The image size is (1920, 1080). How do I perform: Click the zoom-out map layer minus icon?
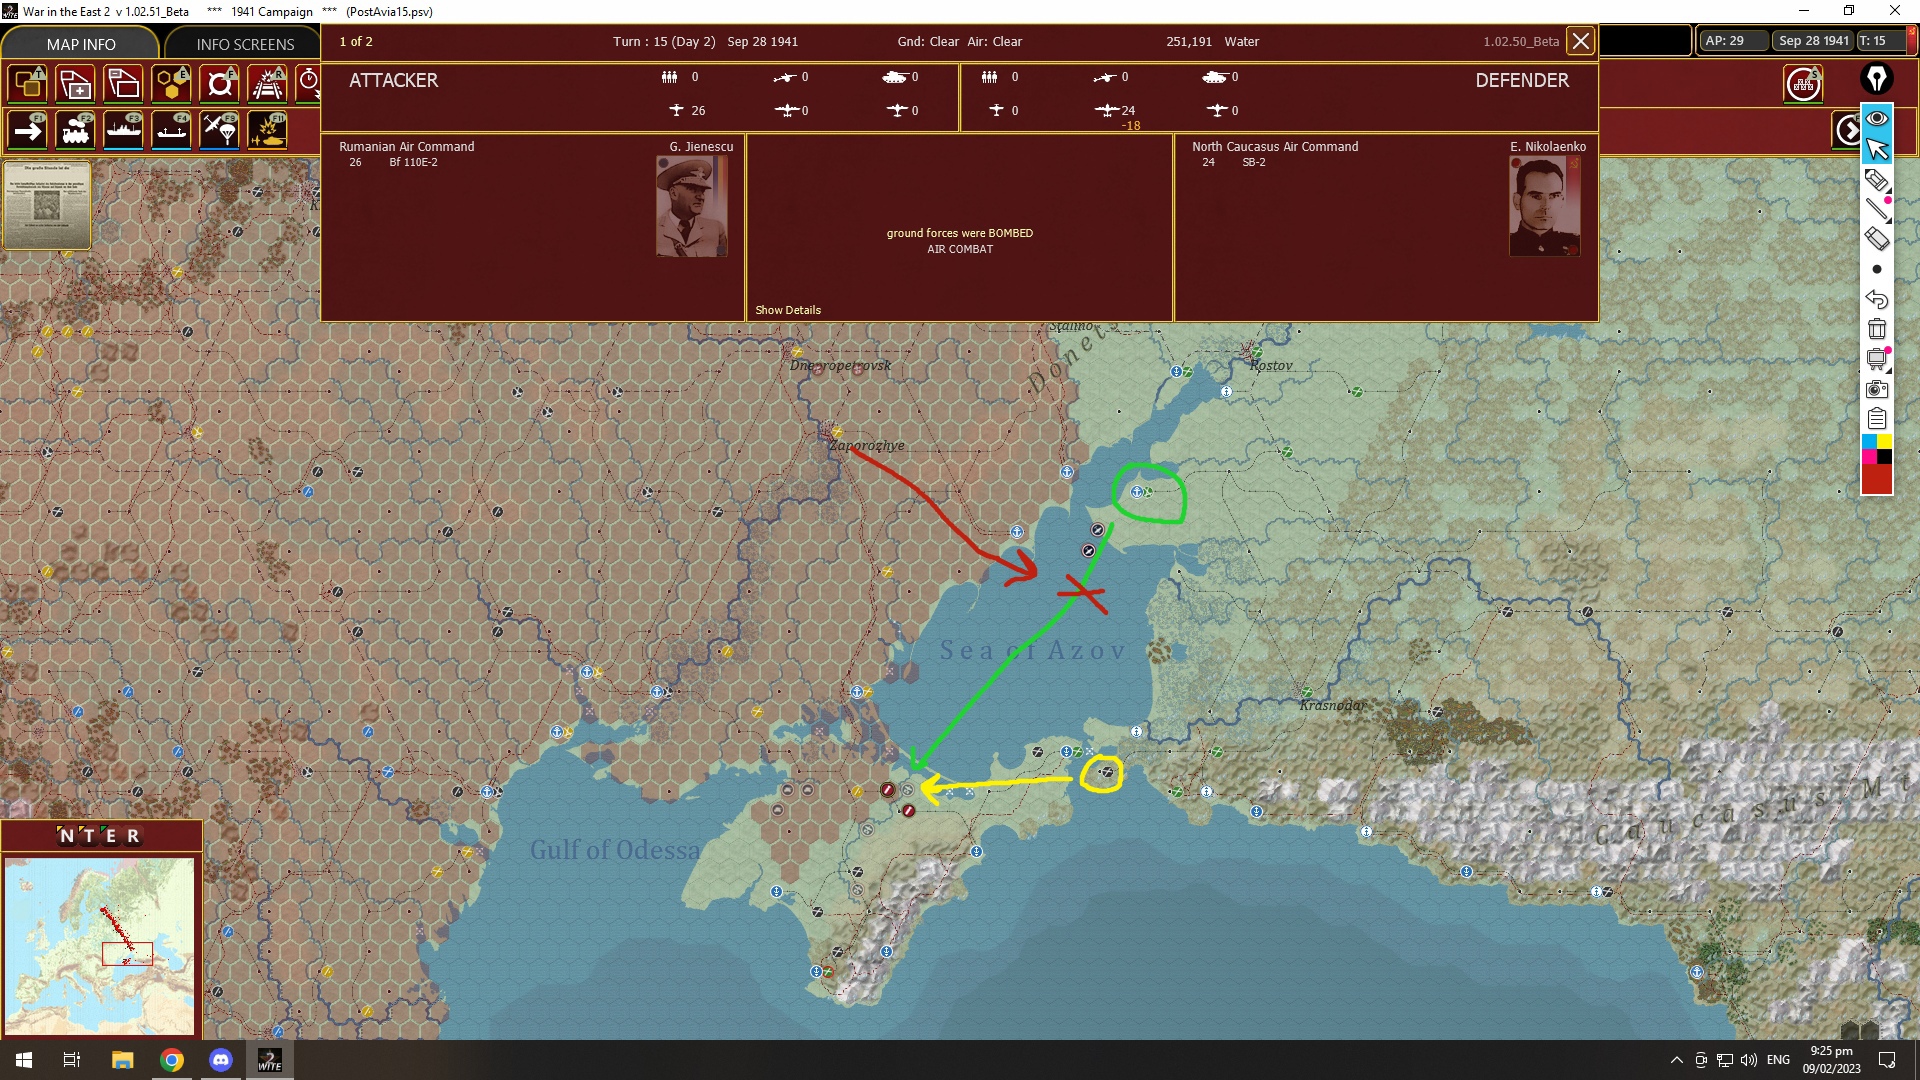[x=124, y=84]
